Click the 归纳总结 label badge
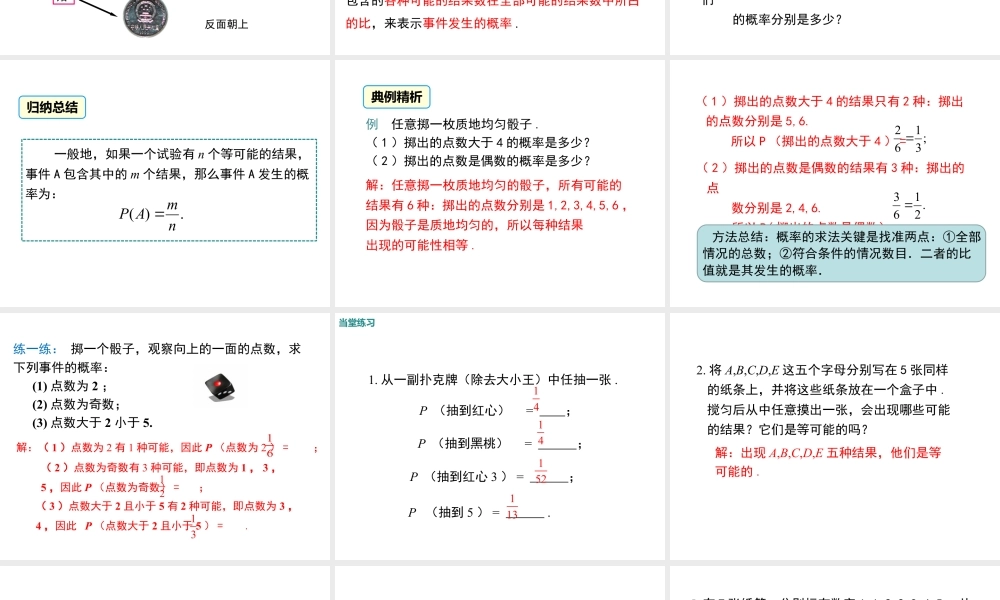This screenshot has height=600, width=1000. [x=51, y=107]
